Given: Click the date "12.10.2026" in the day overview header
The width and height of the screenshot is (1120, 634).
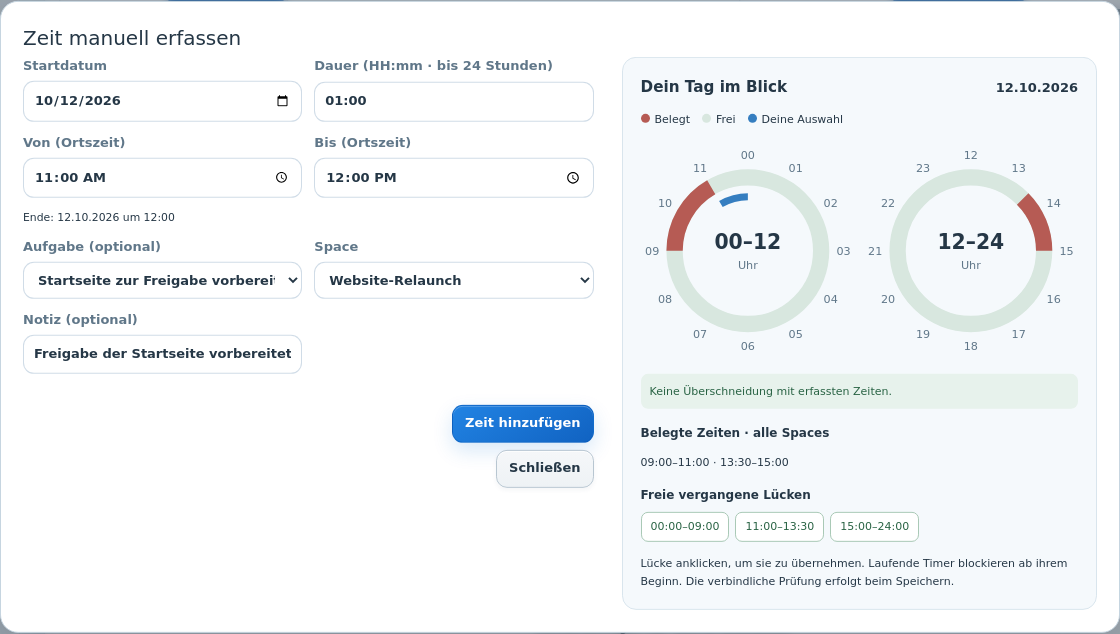Looking at the screenshot, I should click(x=1036, y=88).
